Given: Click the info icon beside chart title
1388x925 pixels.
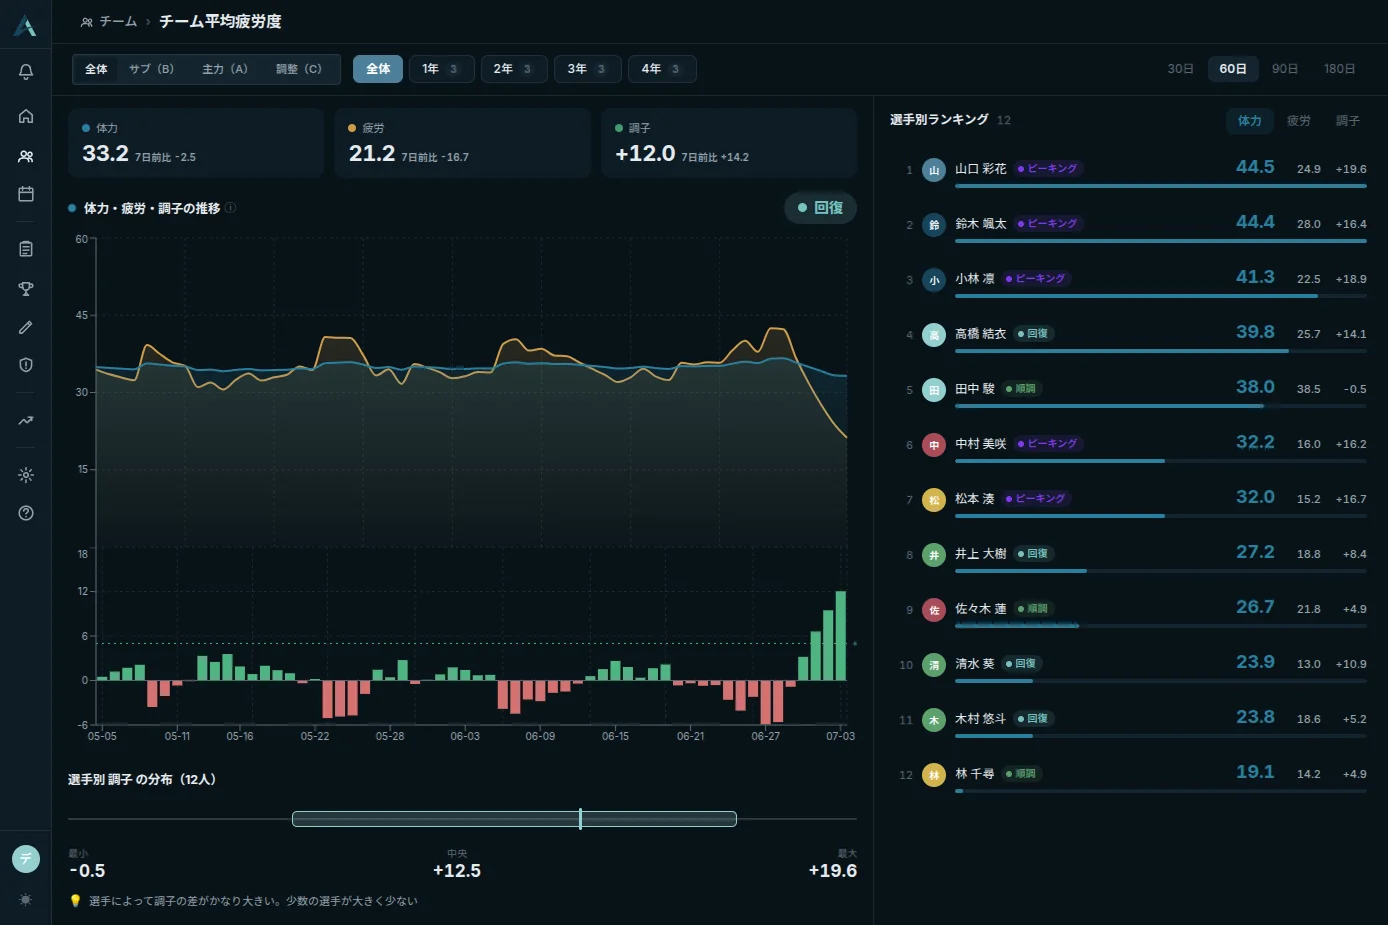Looking at the screenshot, I should point(230,208).
